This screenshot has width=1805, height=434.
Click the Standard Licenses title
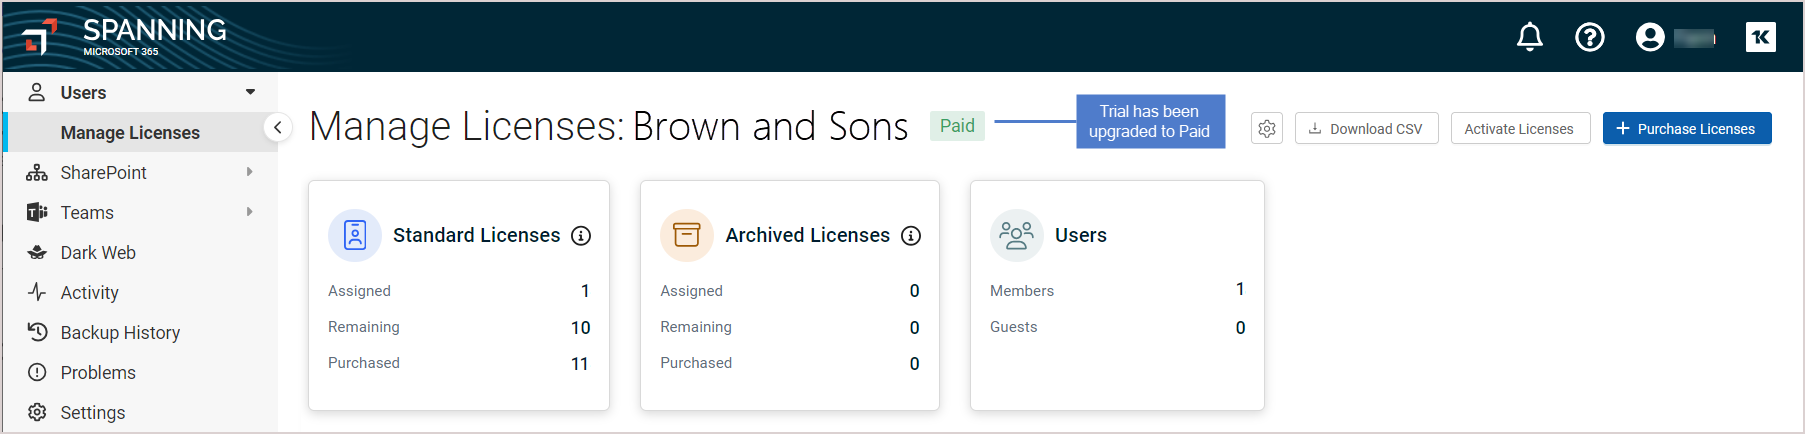pyautogui.click(x=476, y=235)
